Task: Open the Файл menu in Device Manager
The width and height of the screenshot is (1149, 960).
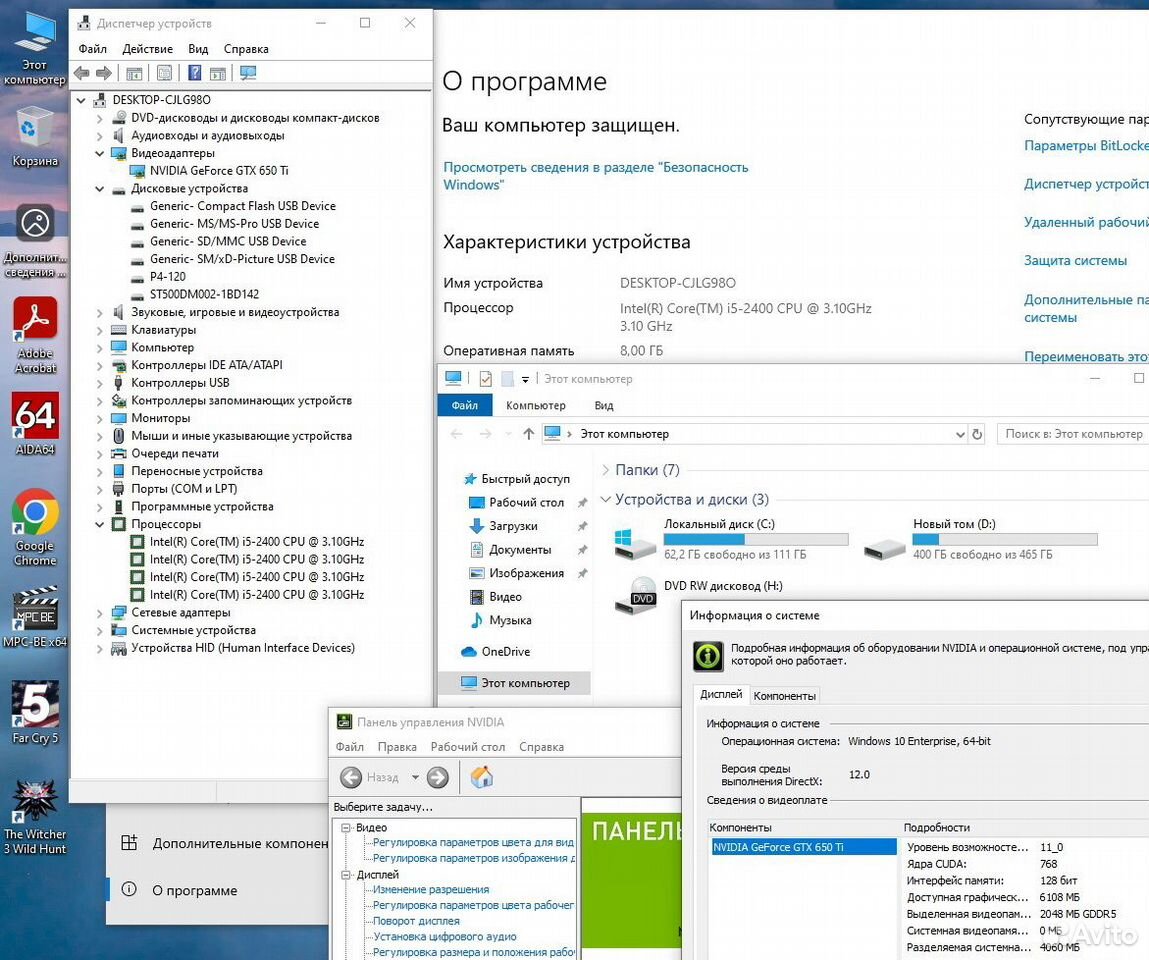Action: point(92,49)
